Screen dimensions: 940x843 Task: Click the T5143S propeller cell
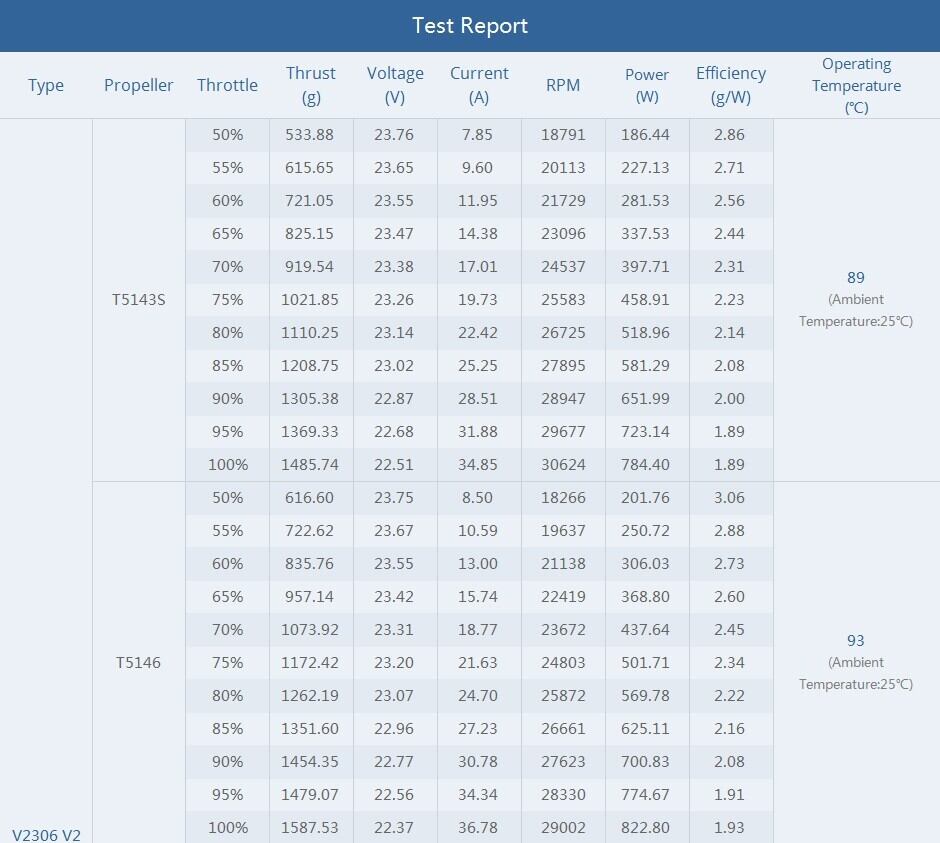[138, 299]
